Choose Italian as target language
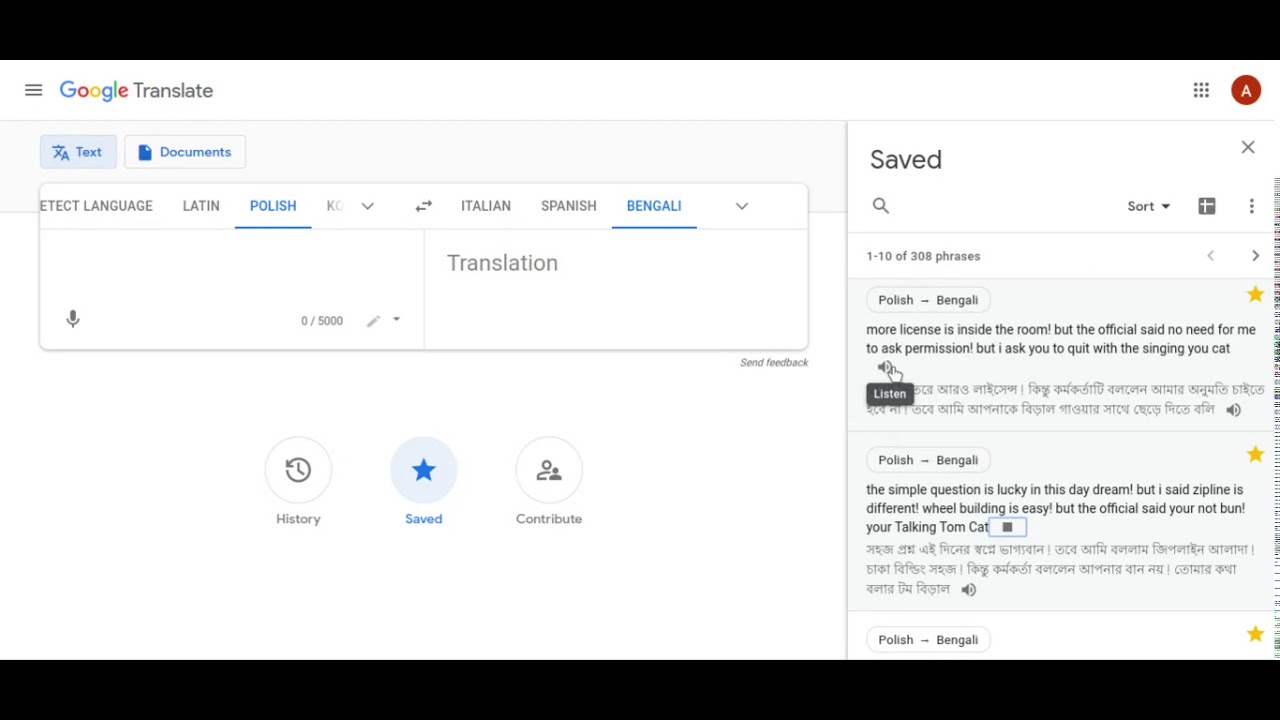Screen dimensions: 1280x720 486,206
